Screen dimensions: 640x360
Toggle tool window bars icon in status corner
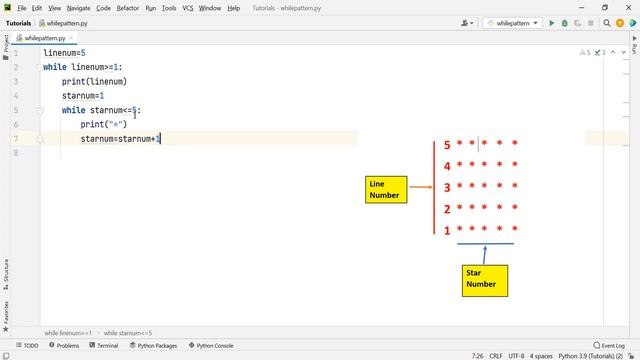pos(6,356)
